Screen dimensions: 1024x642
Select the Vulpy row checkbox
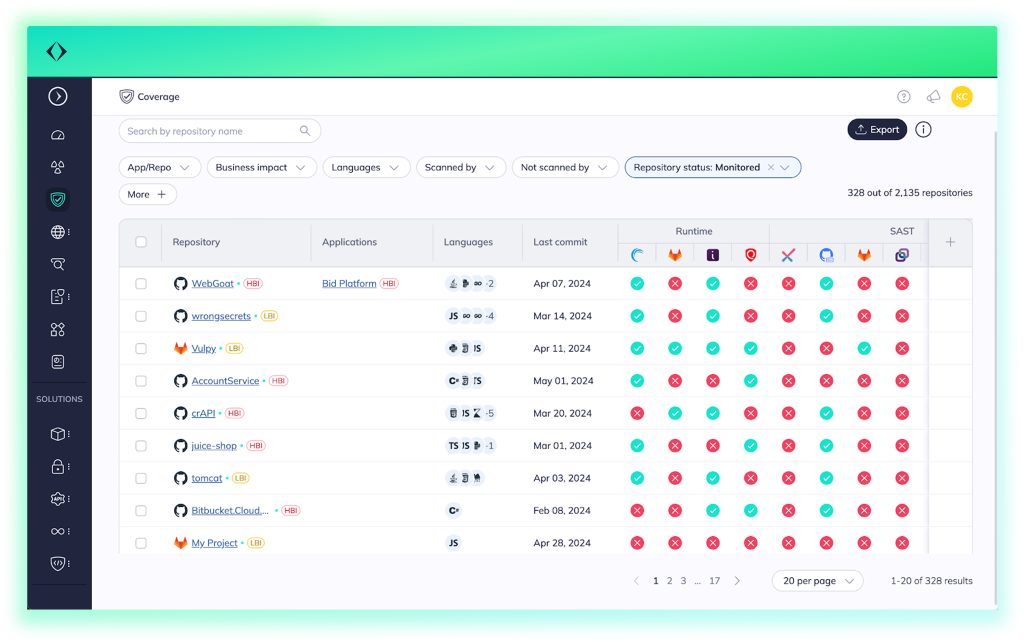click(x=141, y=349)
